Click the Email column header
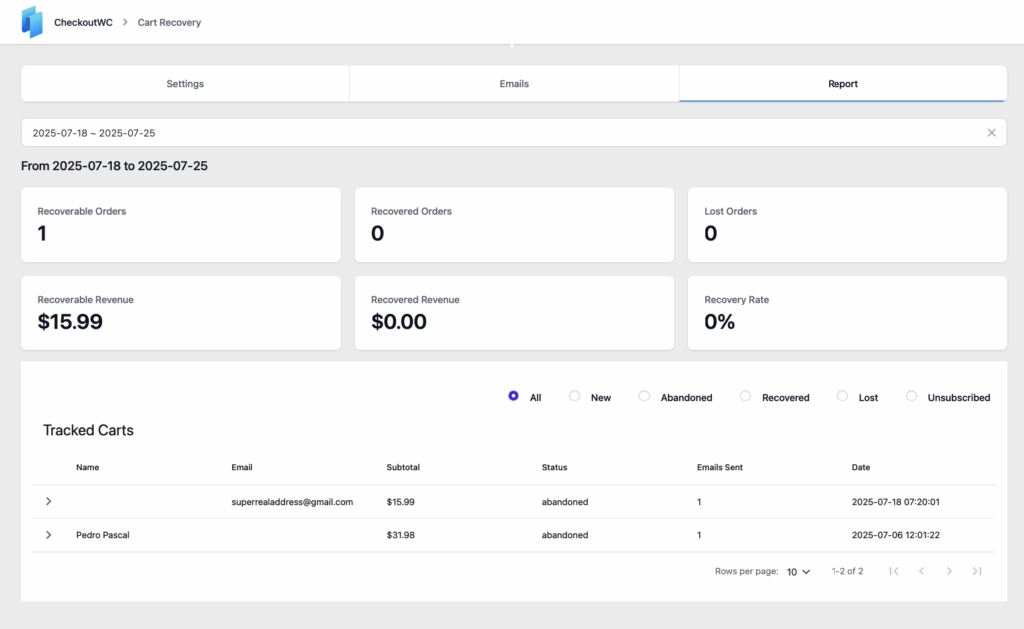 click(x=242, y=467)
